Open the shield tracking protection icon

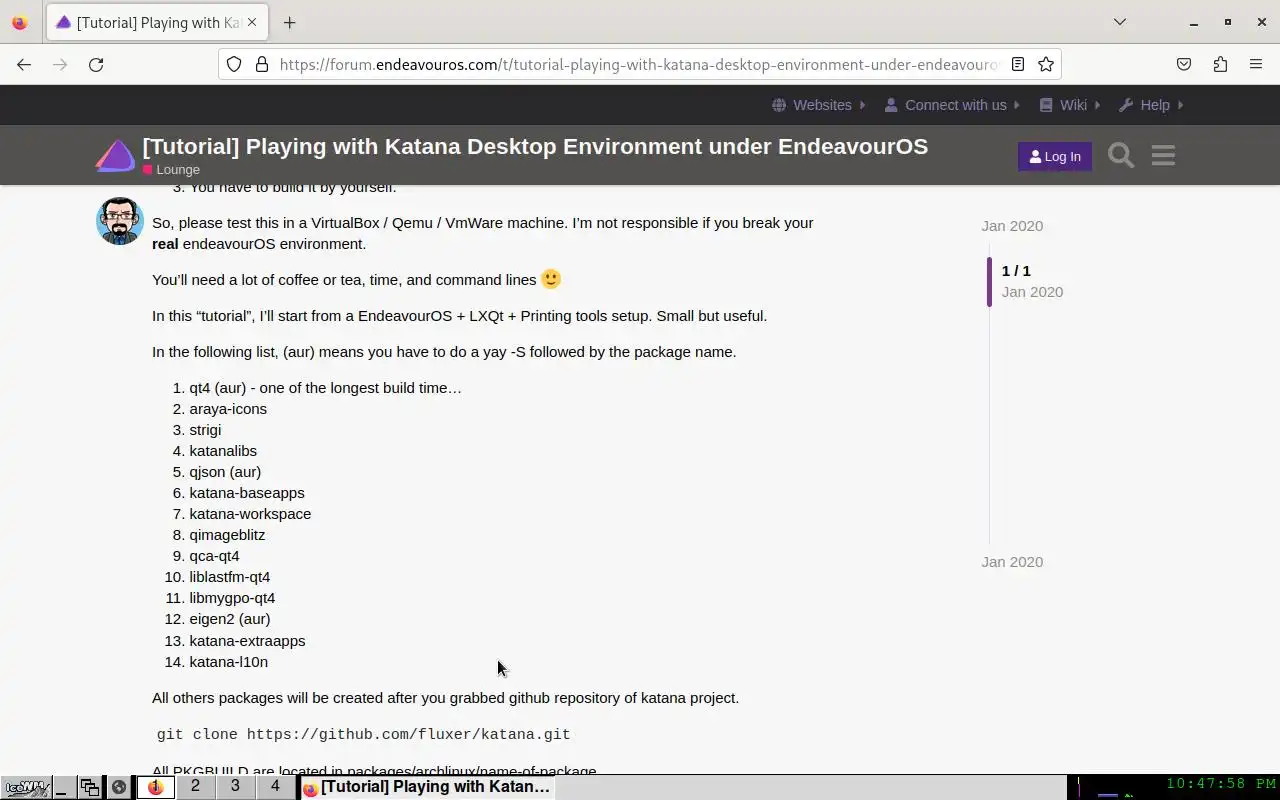pyautogui.click(x=234, y=64)
